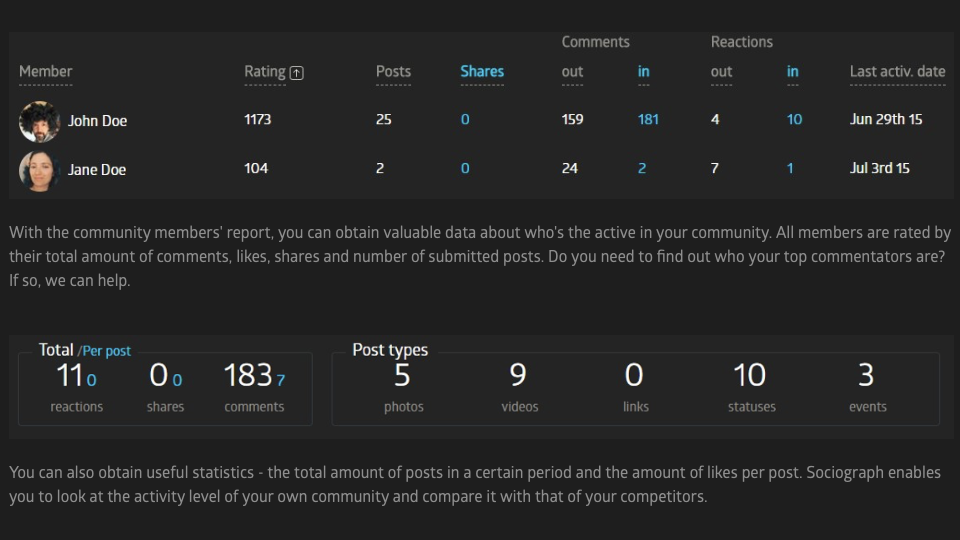
Task: Sort table by Posts column
Action: tap(393, 72)
